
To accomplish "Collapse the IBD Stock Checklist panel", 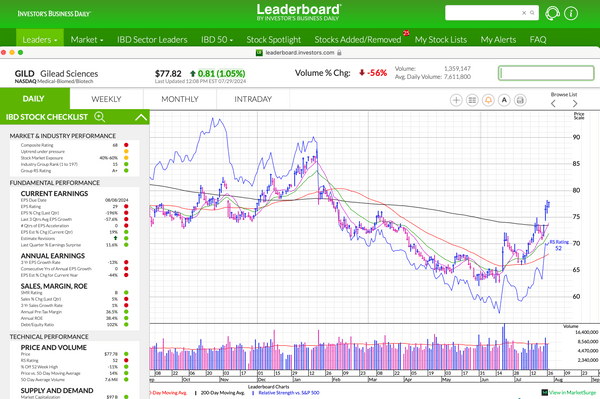I will point(141,117).
